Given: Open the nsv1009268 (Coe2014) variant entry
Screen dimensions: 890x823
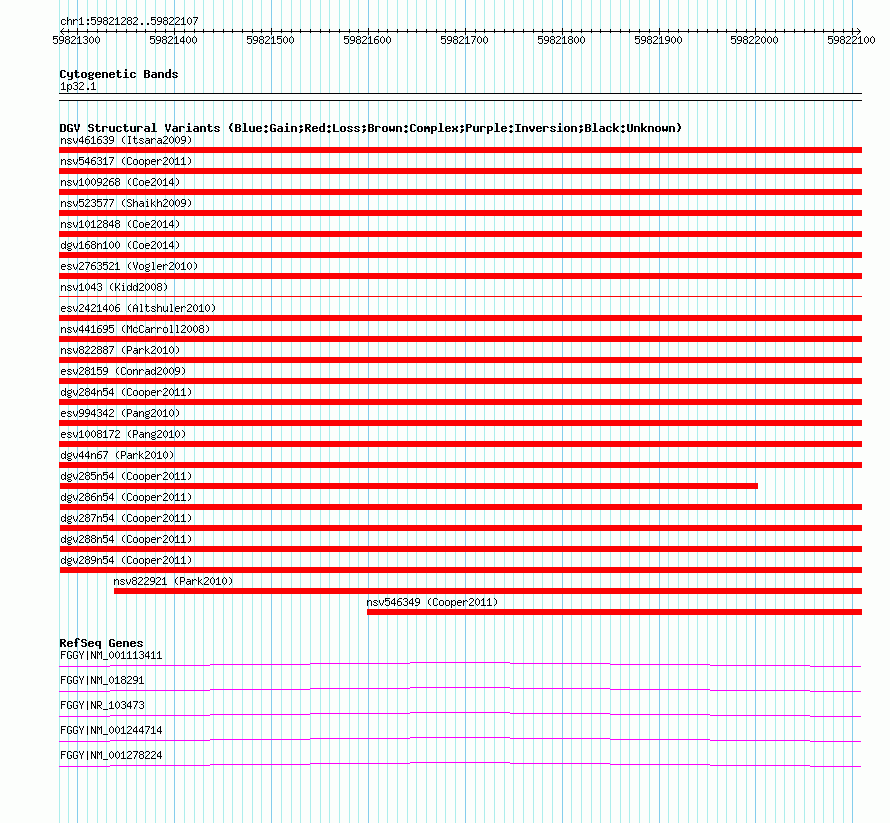Looking at the screenshot, I should (x=120, y=182).
